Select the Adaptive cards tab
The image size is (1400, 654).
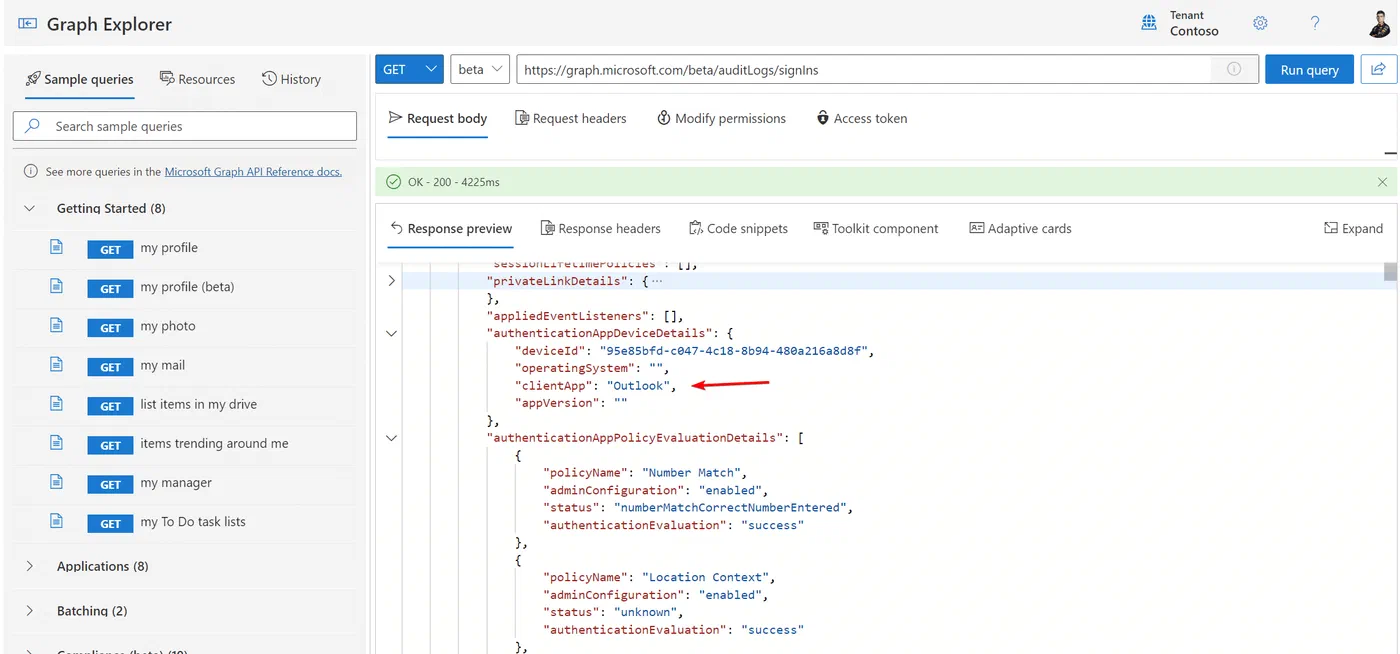1020,228
